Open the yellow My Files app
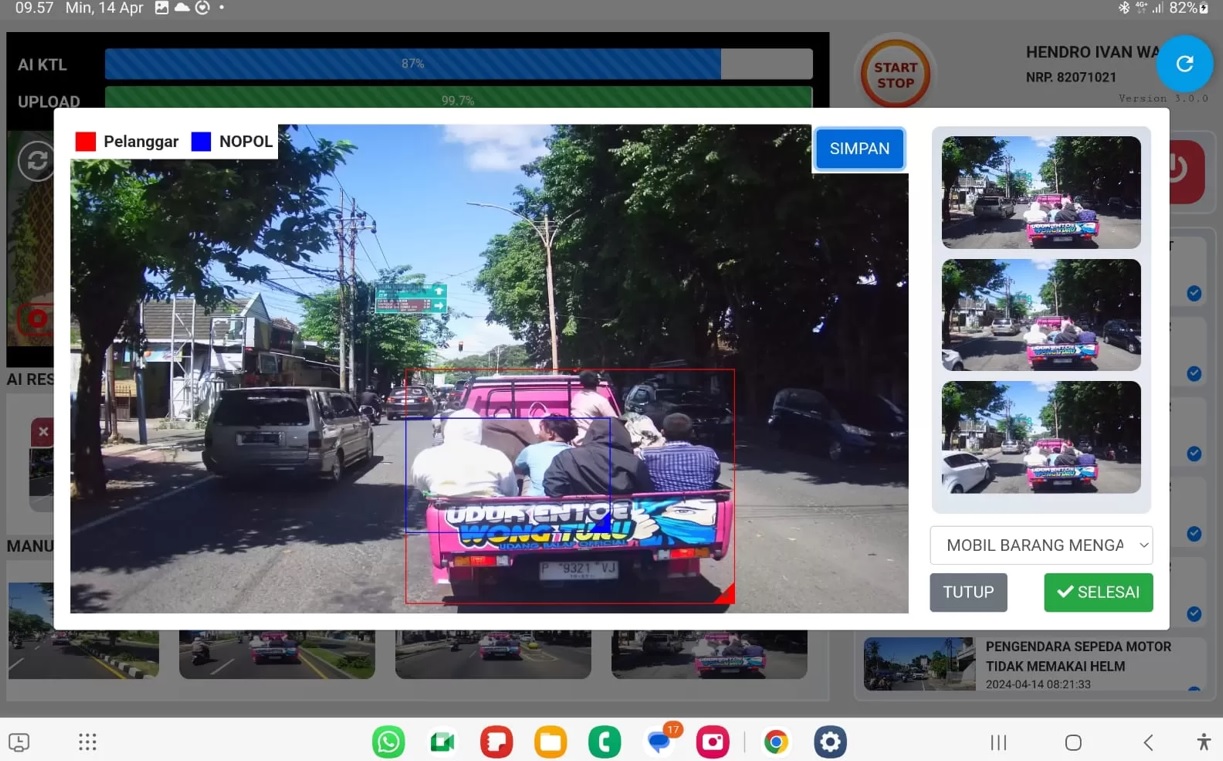The width and height of the screenshot is (1223, 761). tap(550, 742)
